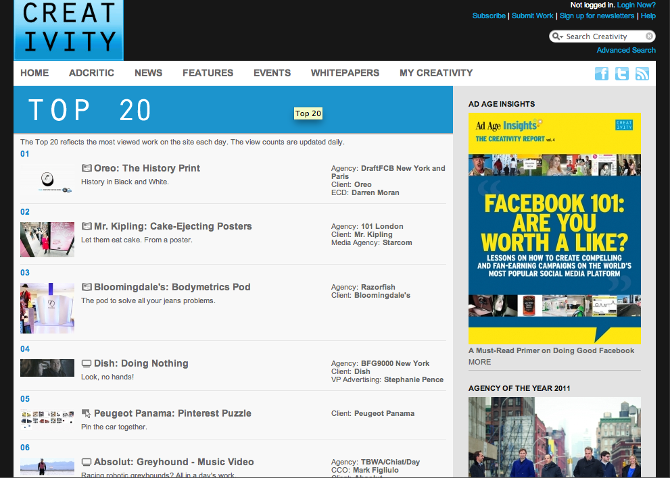Screen dimensions: 670x478
Task: Click the Peugeot Pinterest Puzzle thumbnail
Action: [47, 419]
